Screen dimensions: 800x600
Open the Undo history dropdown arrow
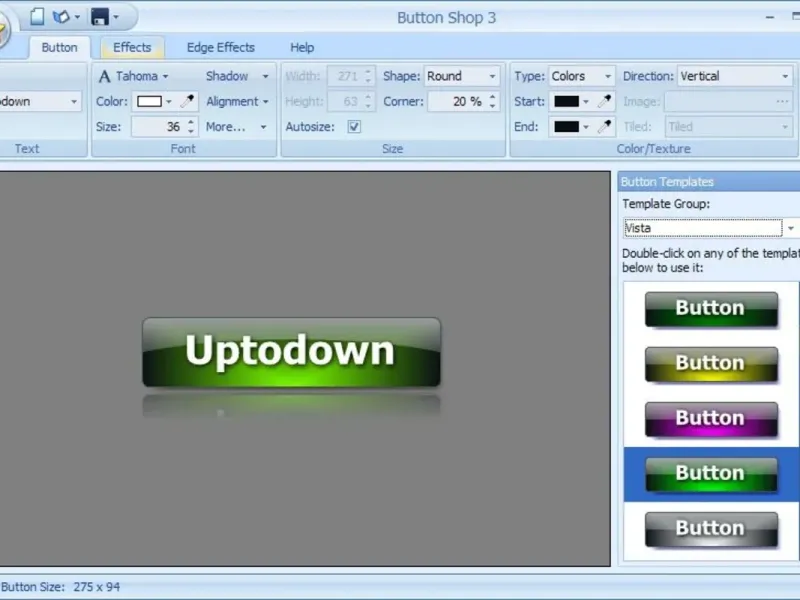(78, 17)
